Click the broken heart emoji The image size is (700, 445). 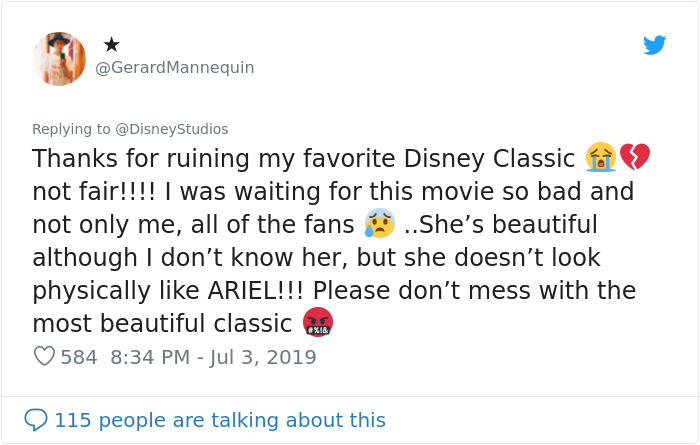pyautogui.click(x=635, y=157)
